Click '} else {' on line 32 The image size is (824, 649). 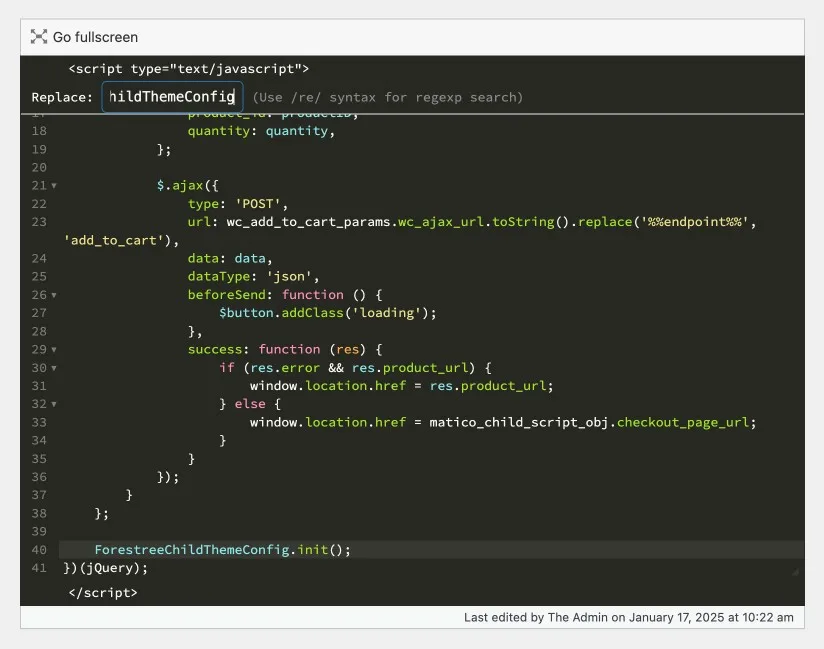pos(250,404)
